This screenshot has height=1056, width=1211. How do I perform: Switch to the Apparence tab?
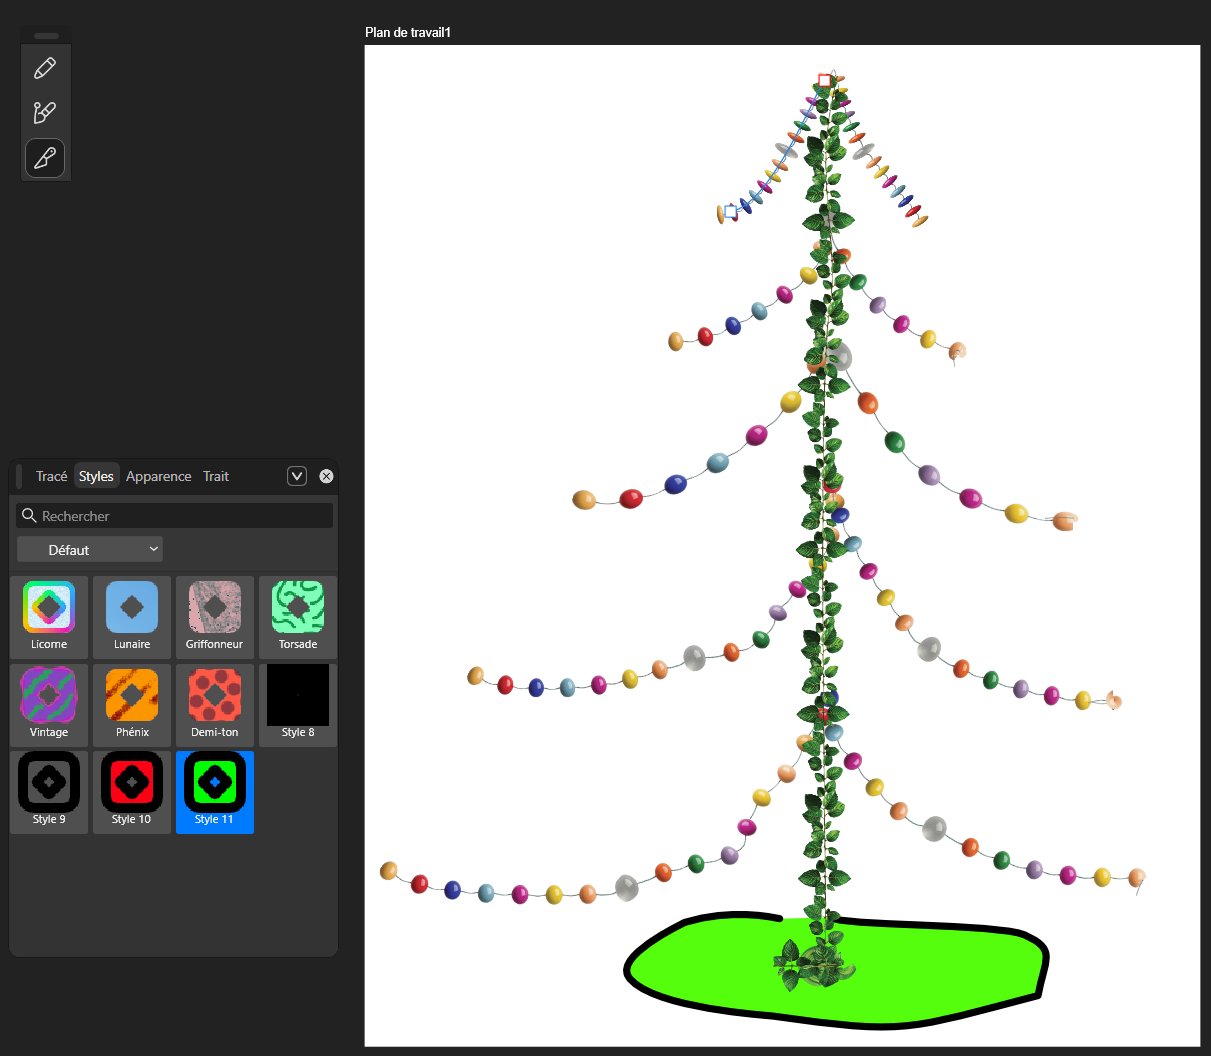coord(158,476)
